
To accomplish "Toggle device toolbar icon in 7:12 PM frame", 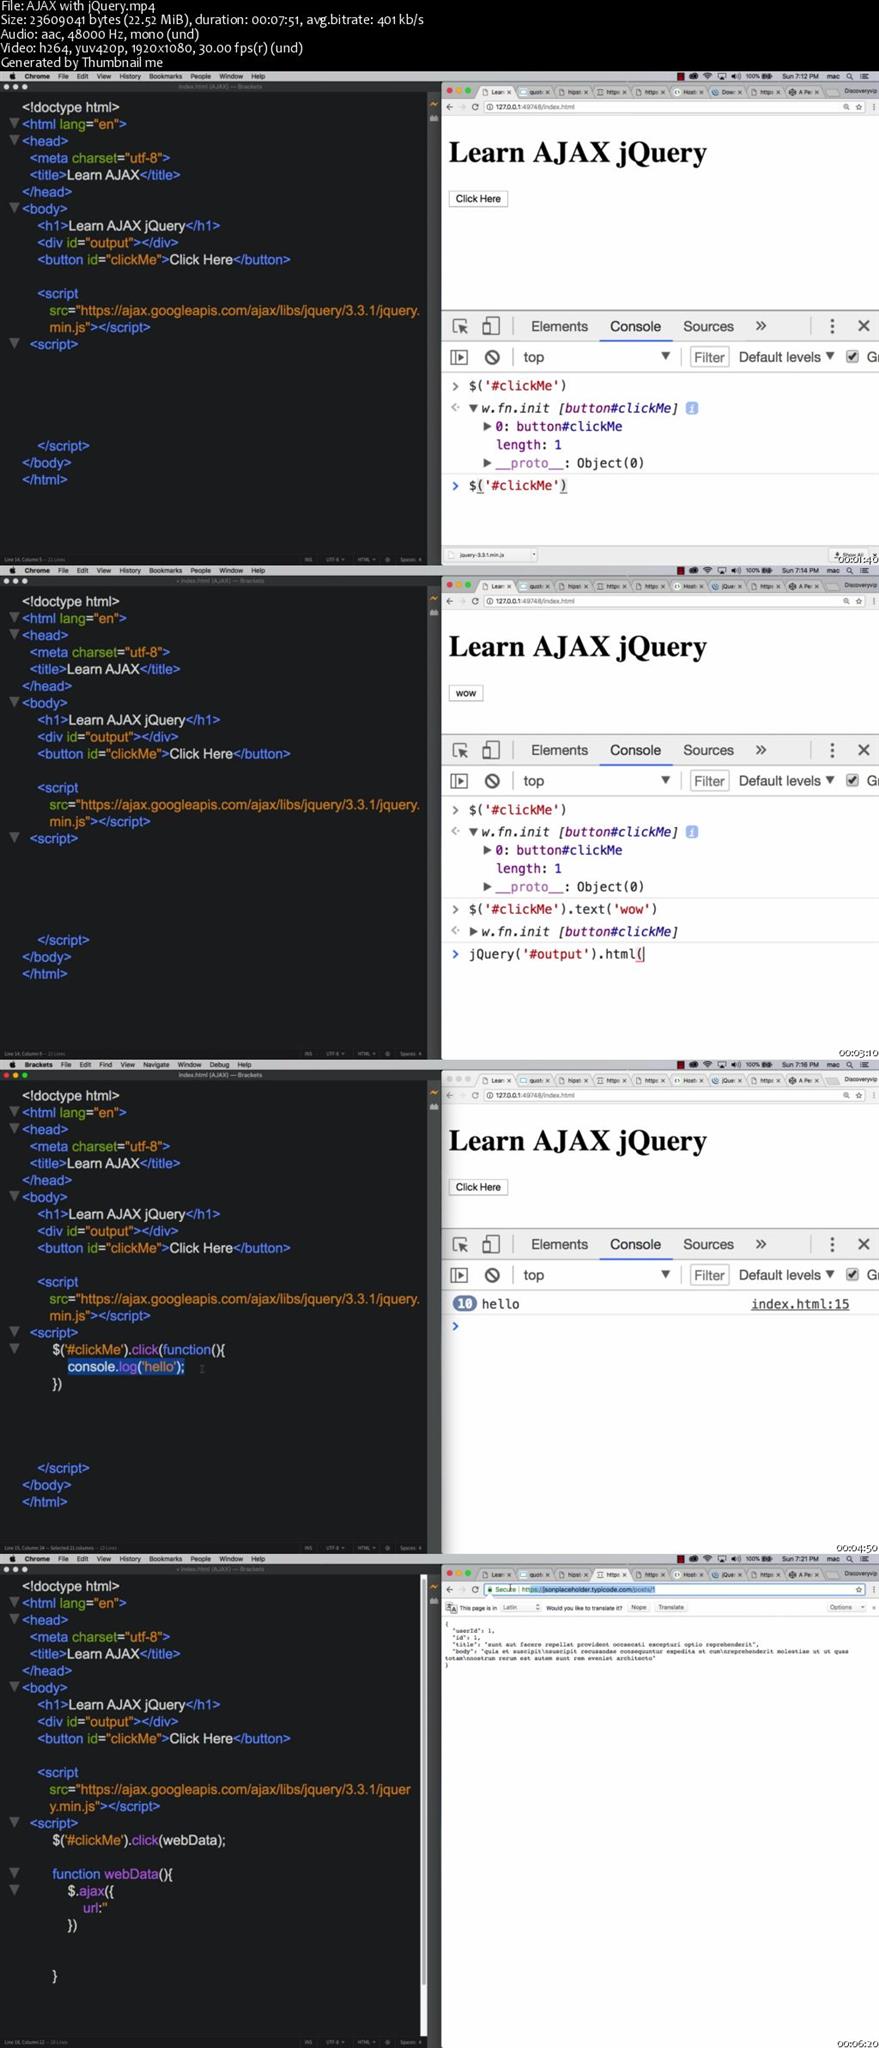I will click(x=490, y=326).
